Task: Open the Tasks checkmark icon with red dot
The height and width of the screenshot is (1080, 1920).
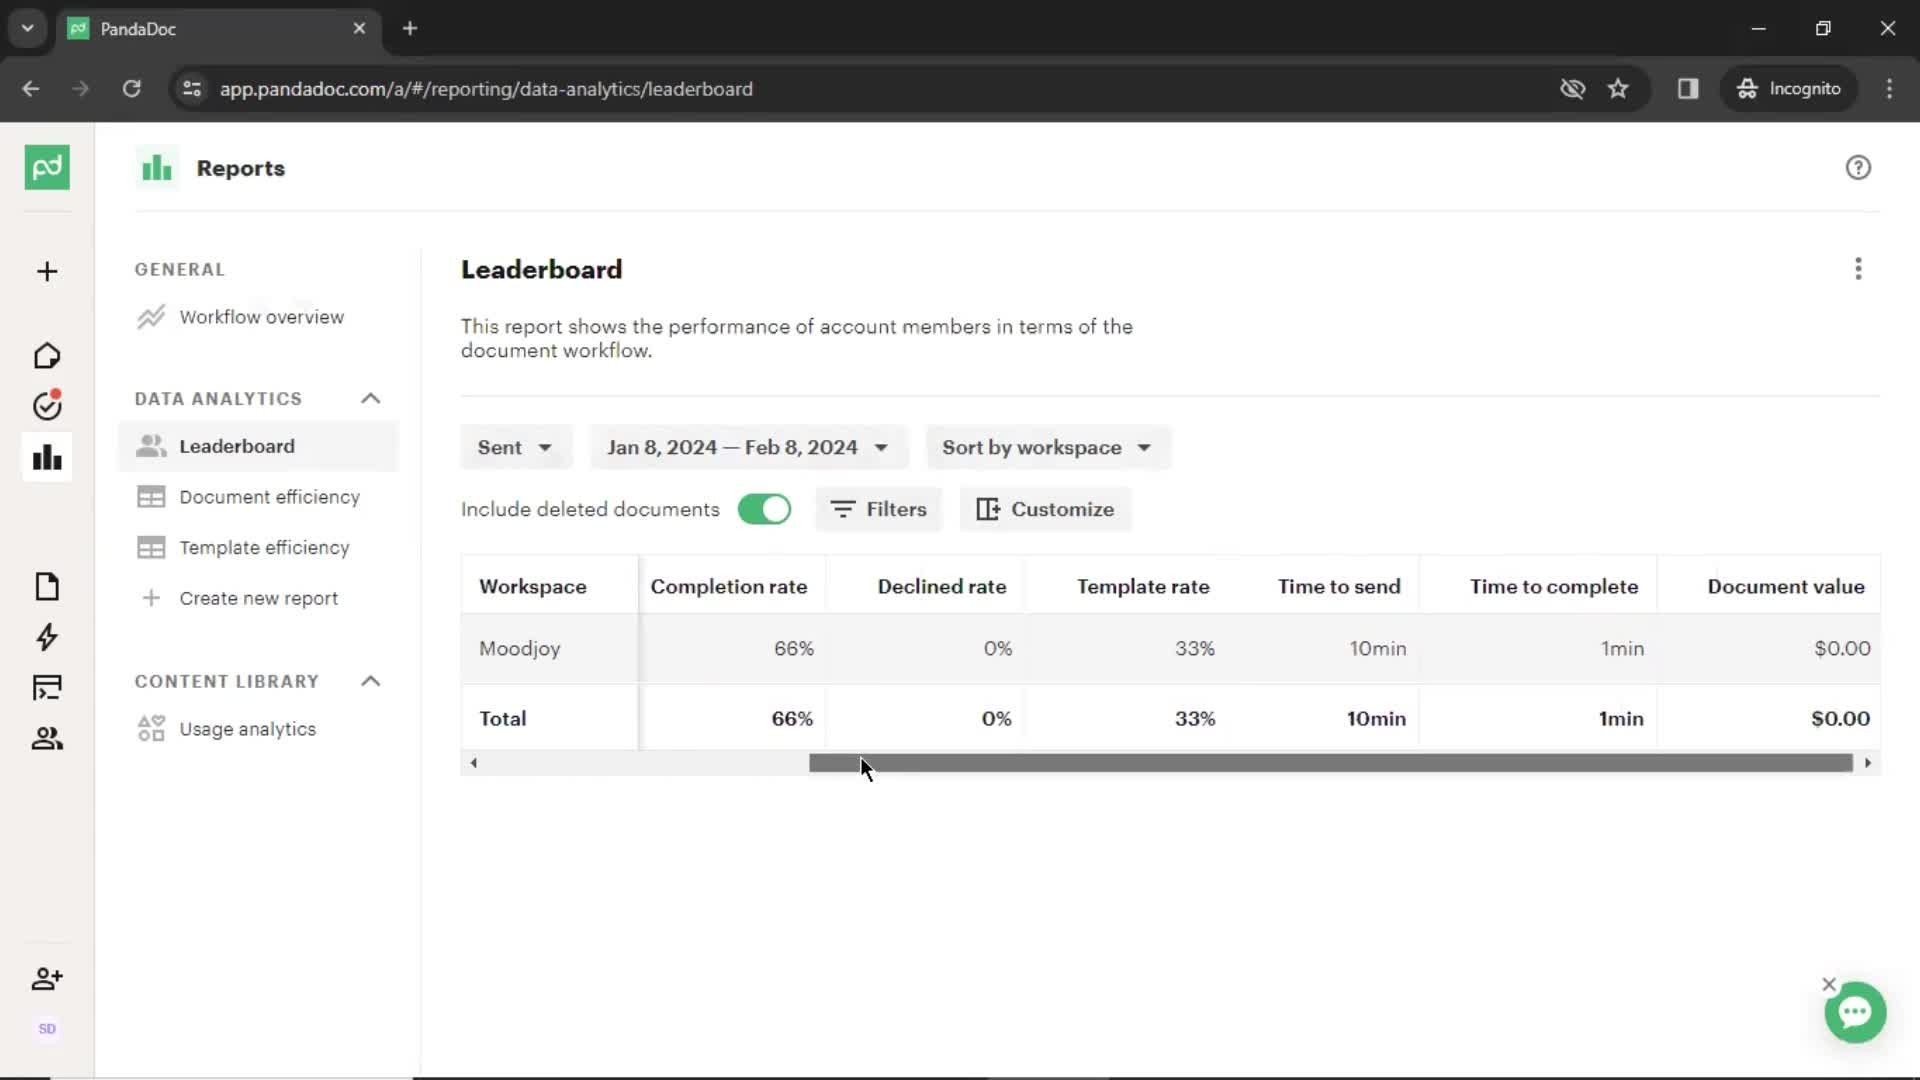Action: (x=47, y=405)
